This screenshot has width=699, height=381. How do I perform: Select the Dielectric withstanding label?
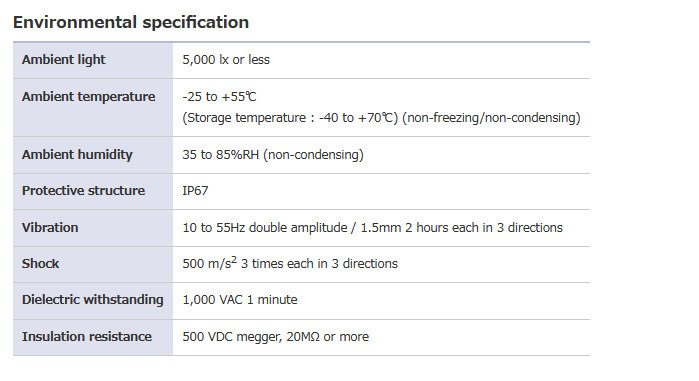pyautogui.click(x=93, y=300)
